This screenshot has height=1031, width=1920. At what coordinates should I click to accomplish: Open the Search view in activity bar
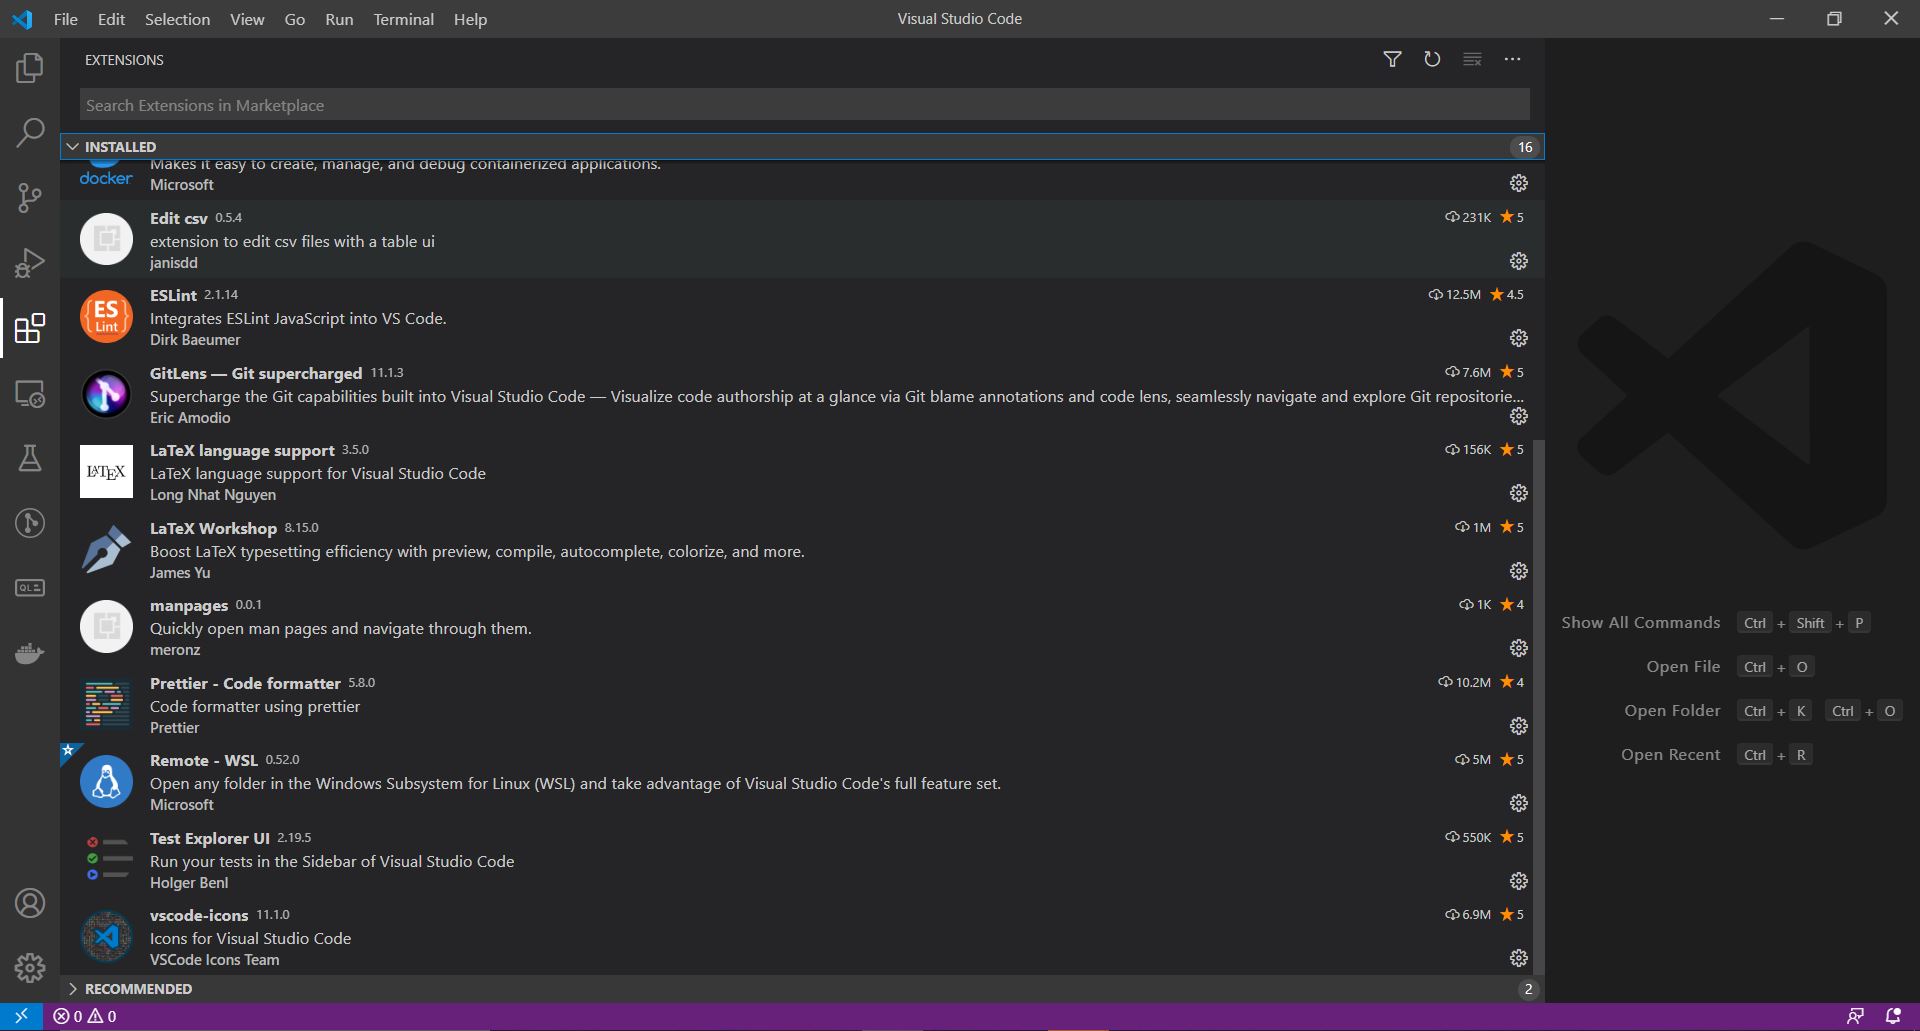pyautogui.click(x=30, y=132)
